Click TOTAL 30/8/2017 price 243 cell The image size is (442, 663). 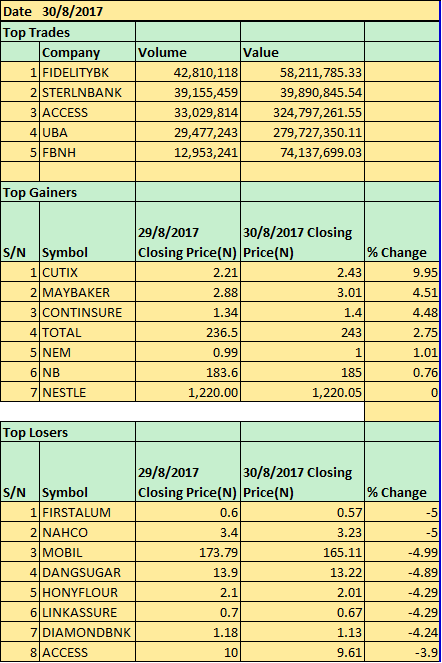pos(302,332)
